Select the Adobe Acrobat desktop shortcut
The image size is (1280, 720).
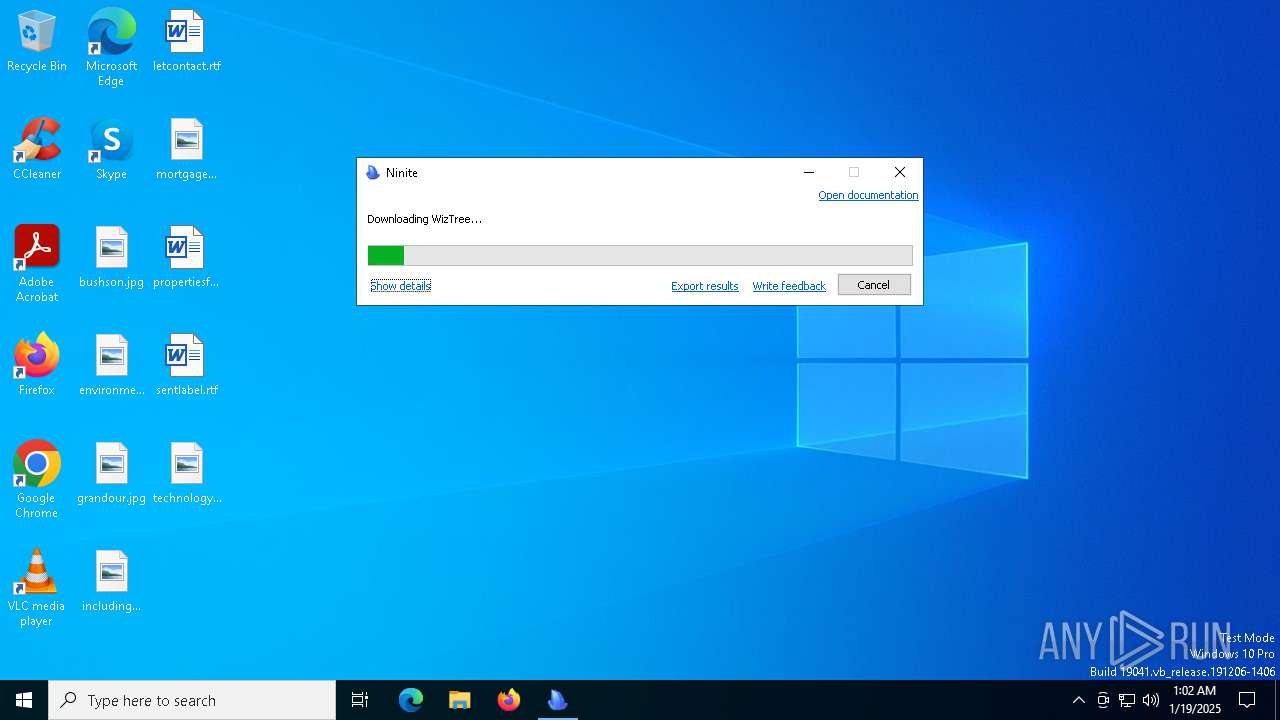37,264
